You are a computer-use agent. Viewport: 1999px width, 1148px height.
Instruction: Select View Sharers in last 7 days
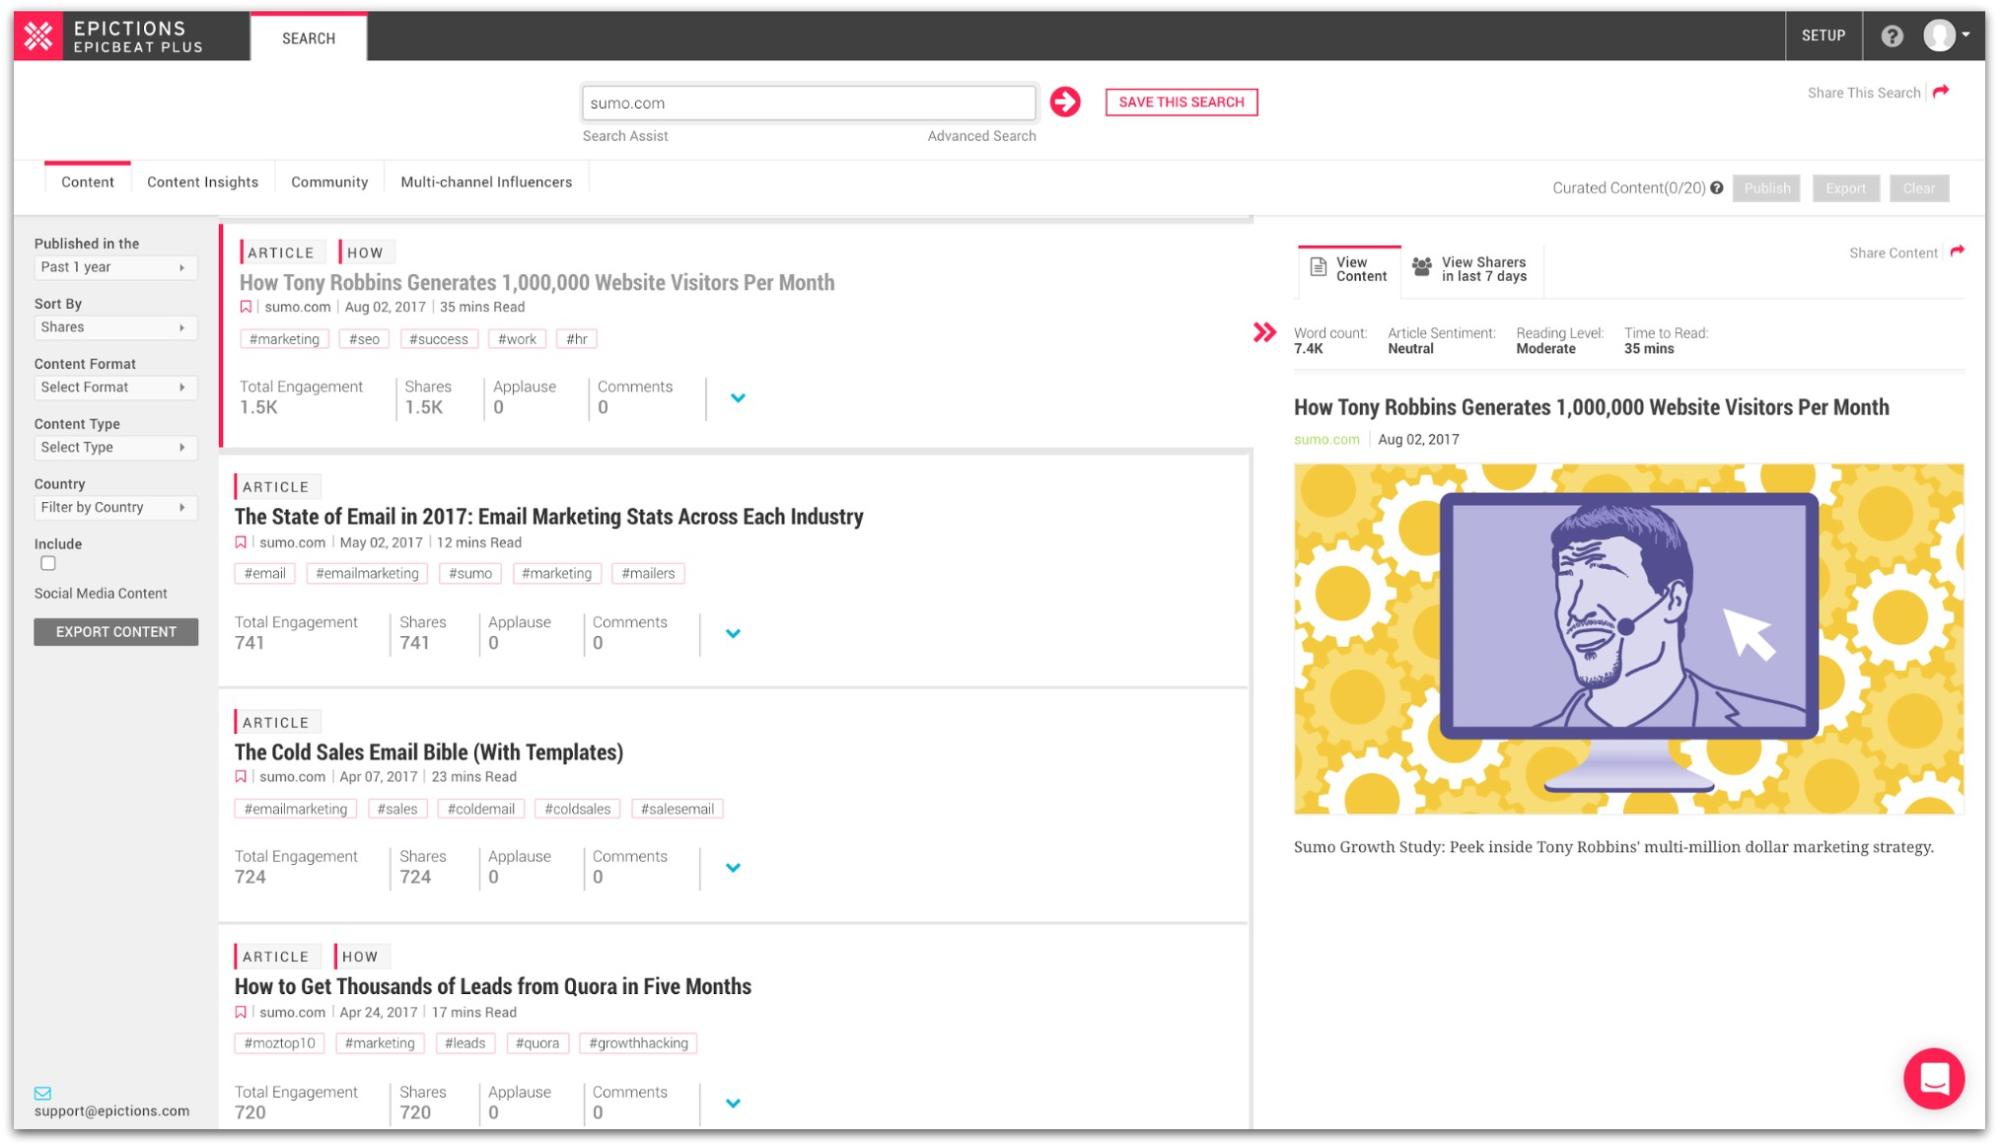pos(1484,269)
